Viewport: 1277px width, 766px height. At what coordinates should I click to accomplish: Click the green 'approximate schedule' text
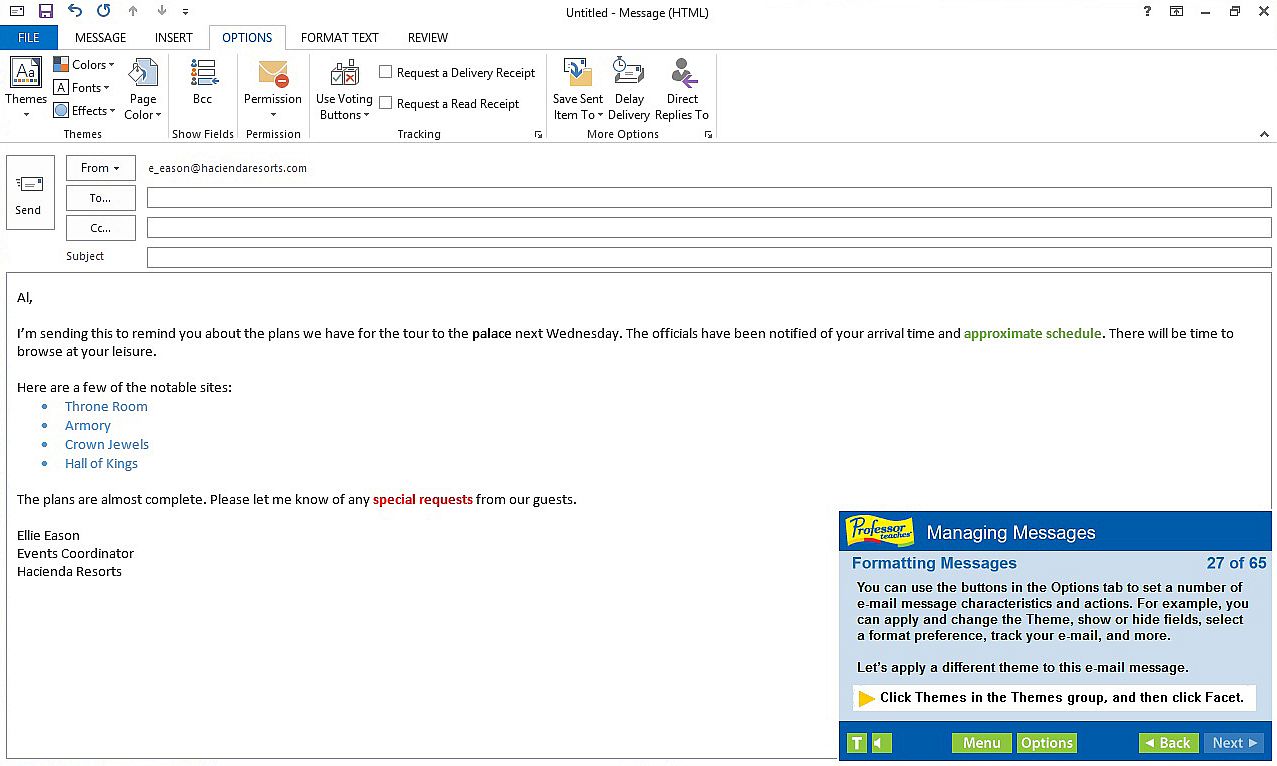1032,333
